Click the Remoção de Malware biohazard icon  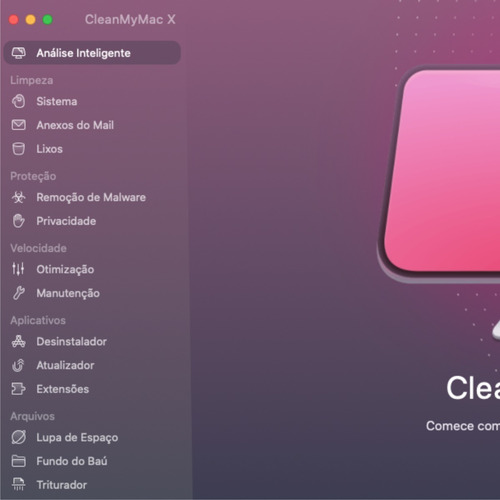(19, 197)
